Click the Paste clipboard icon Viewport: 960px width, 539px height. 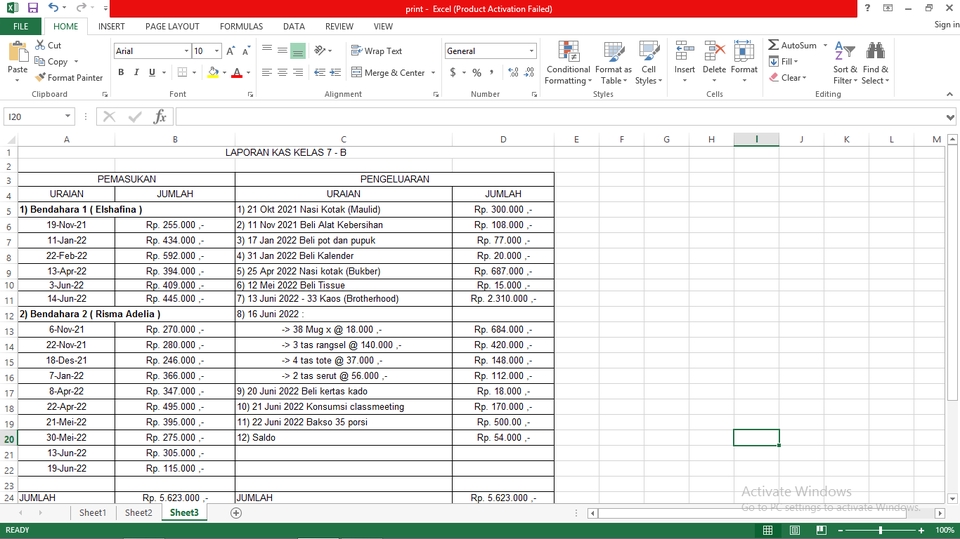tap(17, 52)
